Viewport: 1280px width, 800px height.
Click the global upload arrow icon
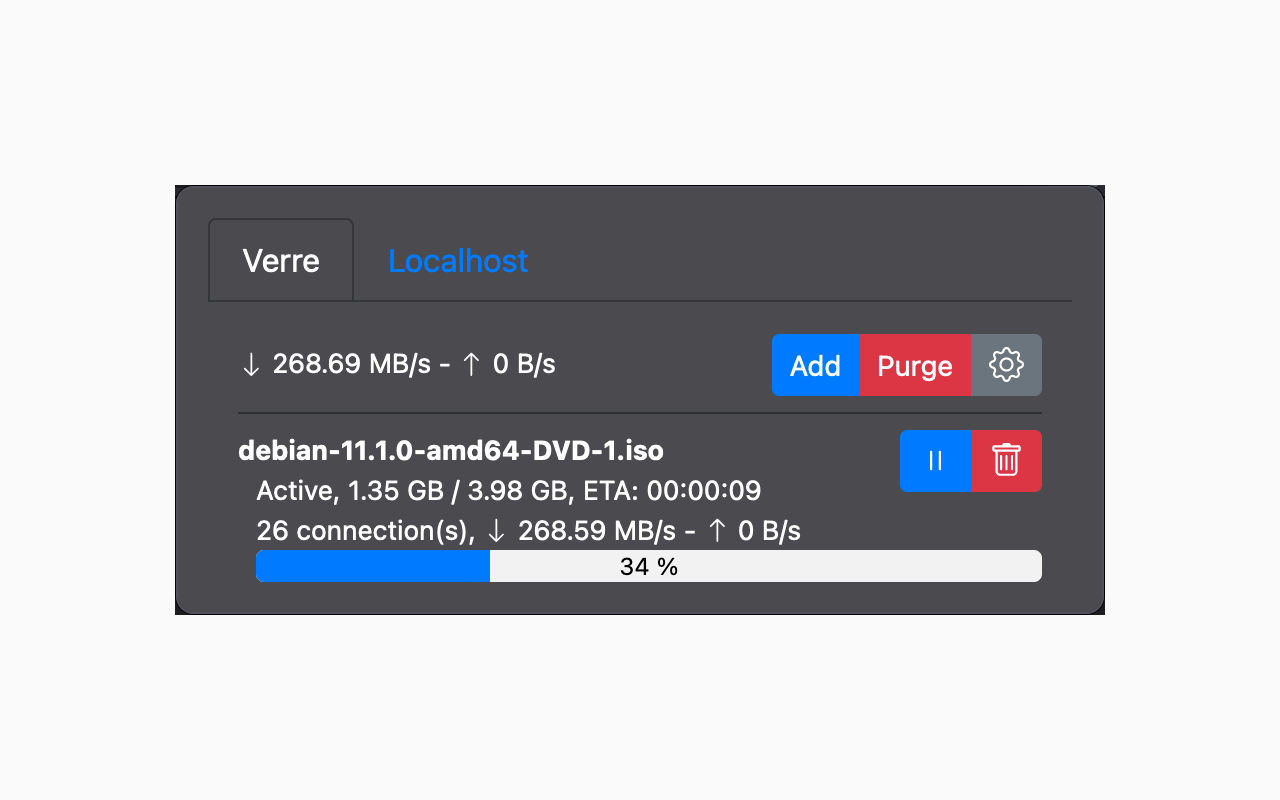(471, 365)
